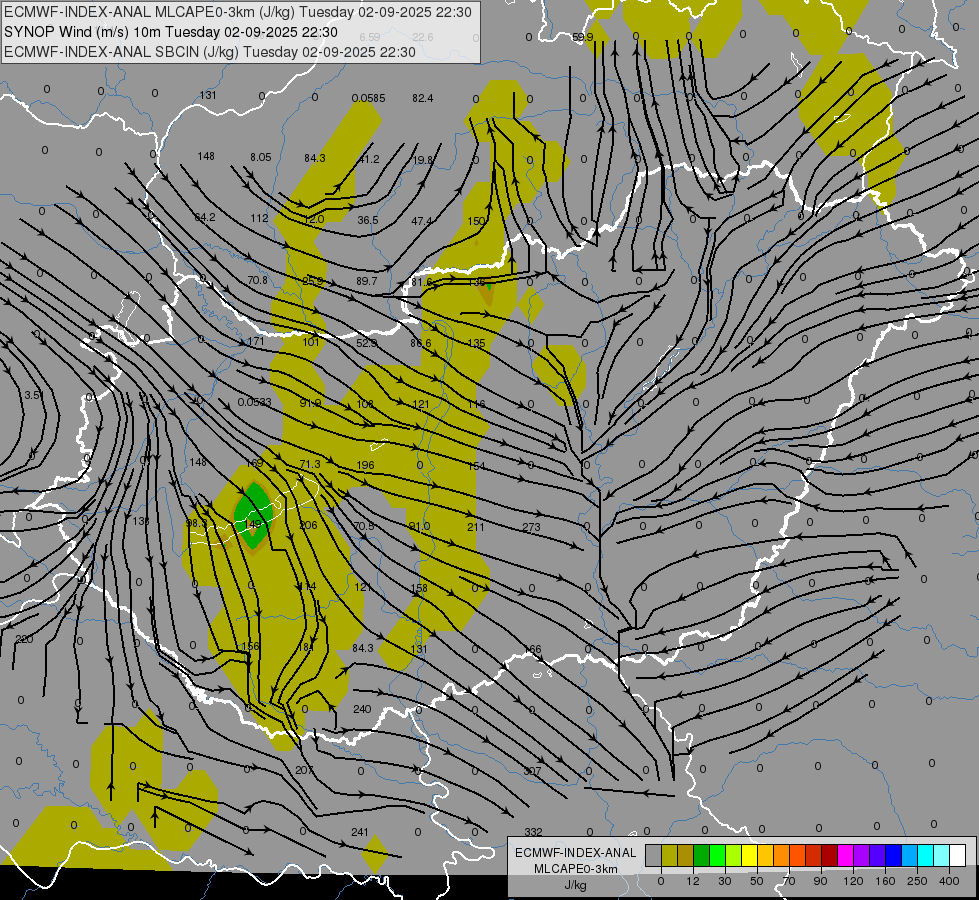Click the map value 70.8
The width and height of the screenshot is (979, 900).
257,280
